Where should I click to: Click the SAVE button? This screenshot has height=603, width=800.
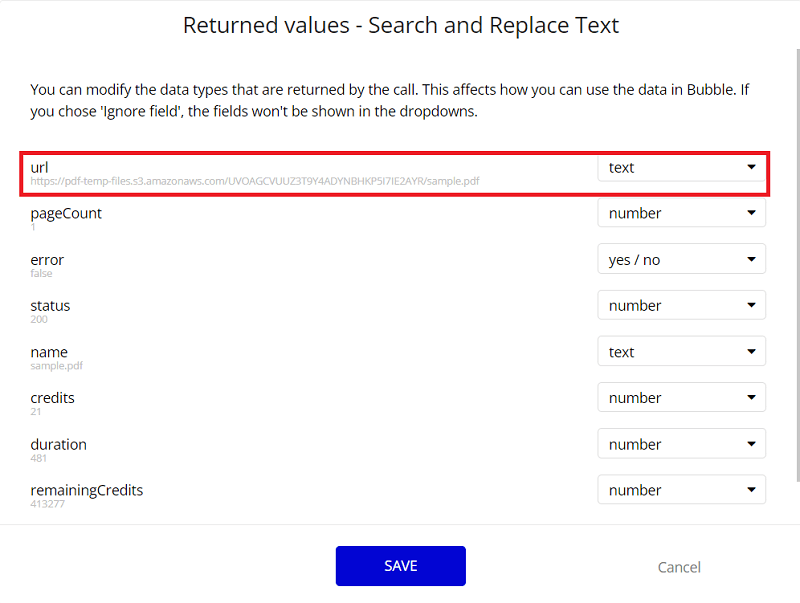[x=400, y=566]
